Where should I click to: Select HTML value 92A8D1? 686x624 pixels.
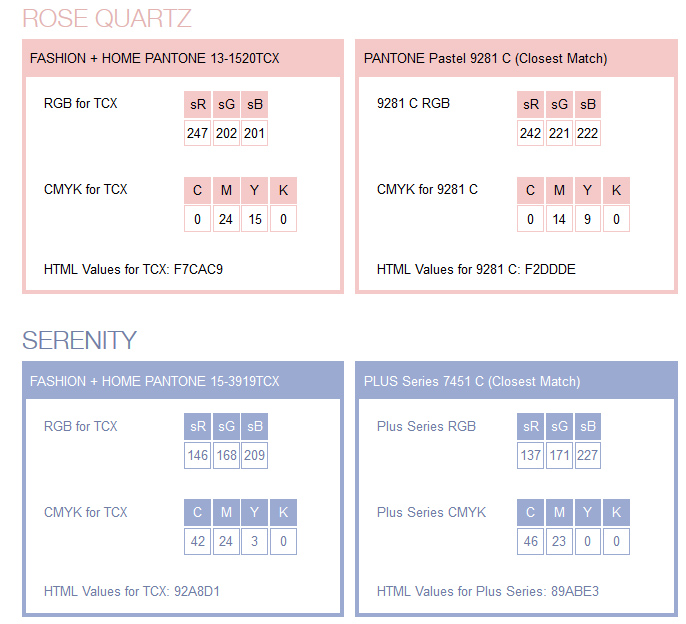[x=197, y=592]
